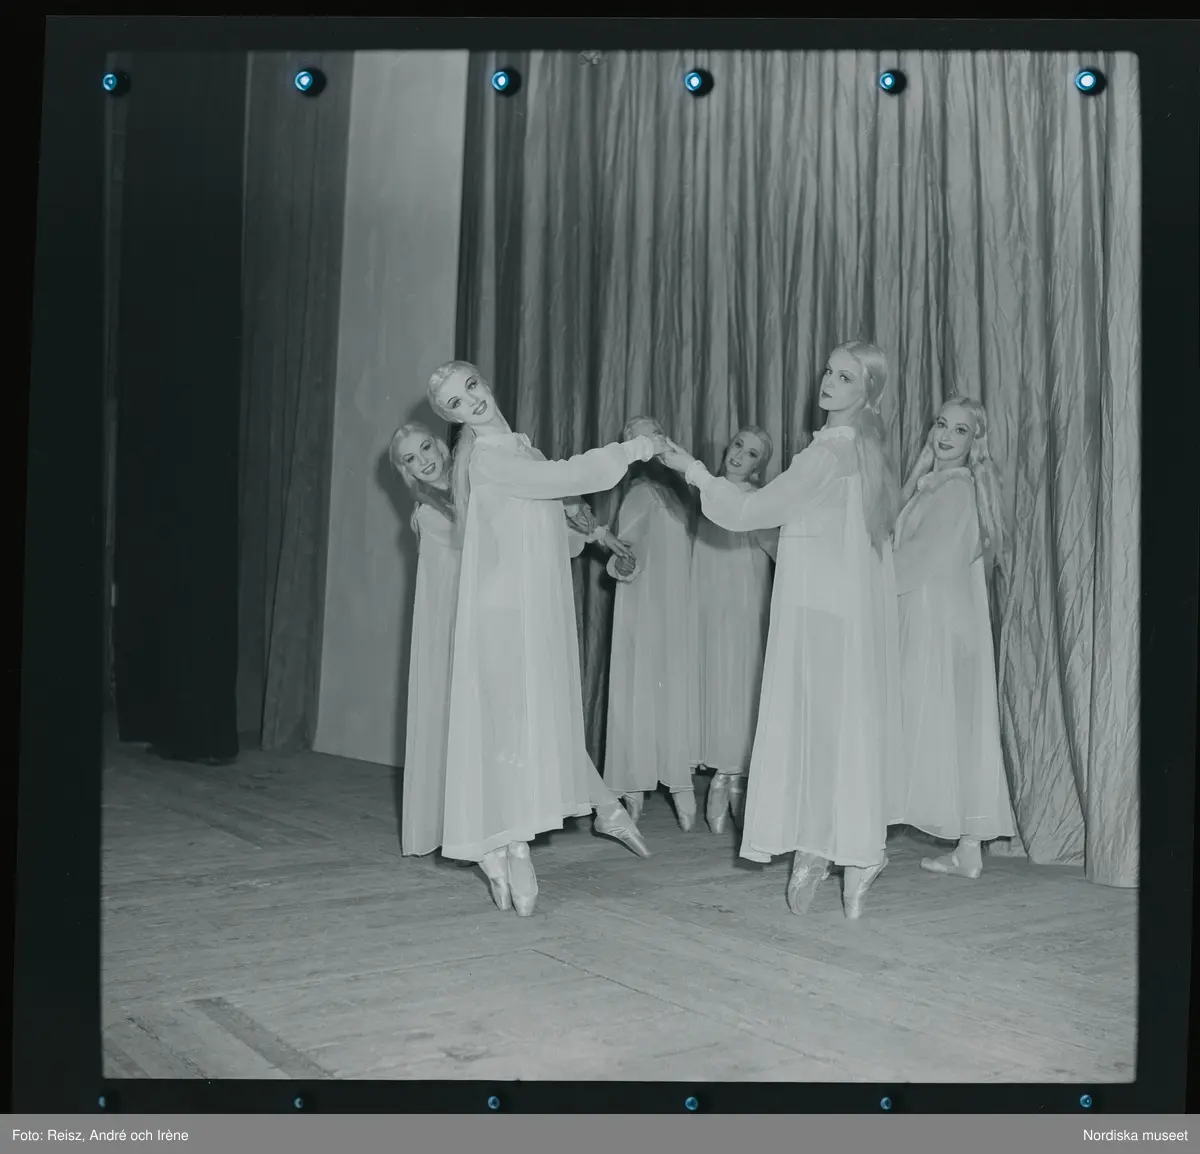Click the third blue dot on the top edge
This screenshot has height=1154, width=1200.
(x=503, y=80)
